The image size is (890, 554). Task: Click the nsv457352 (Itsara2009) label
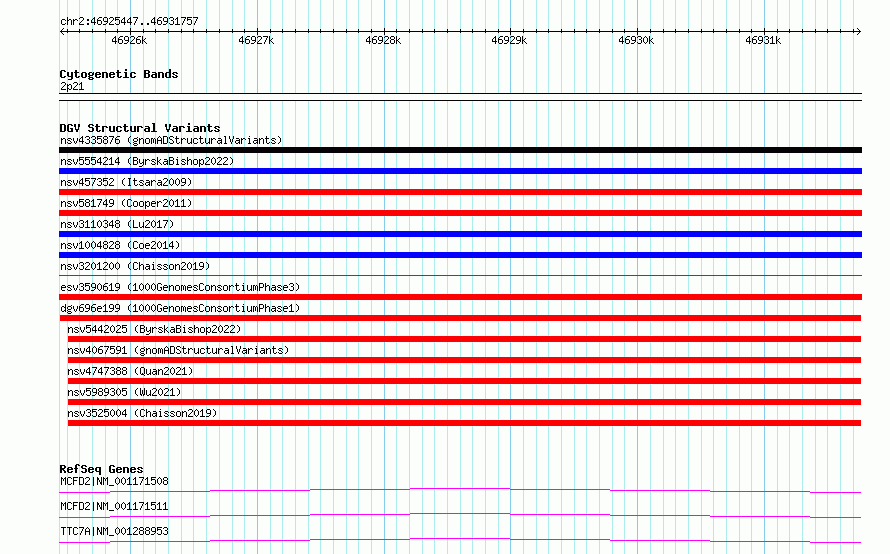[x=126, y=182]
